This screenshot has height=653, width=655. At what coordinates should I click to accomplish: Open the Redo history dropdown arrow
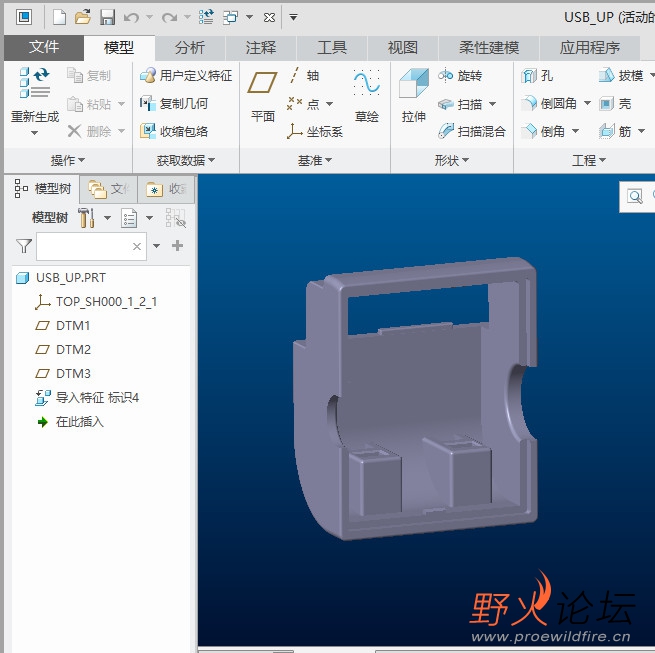[187, 17]
